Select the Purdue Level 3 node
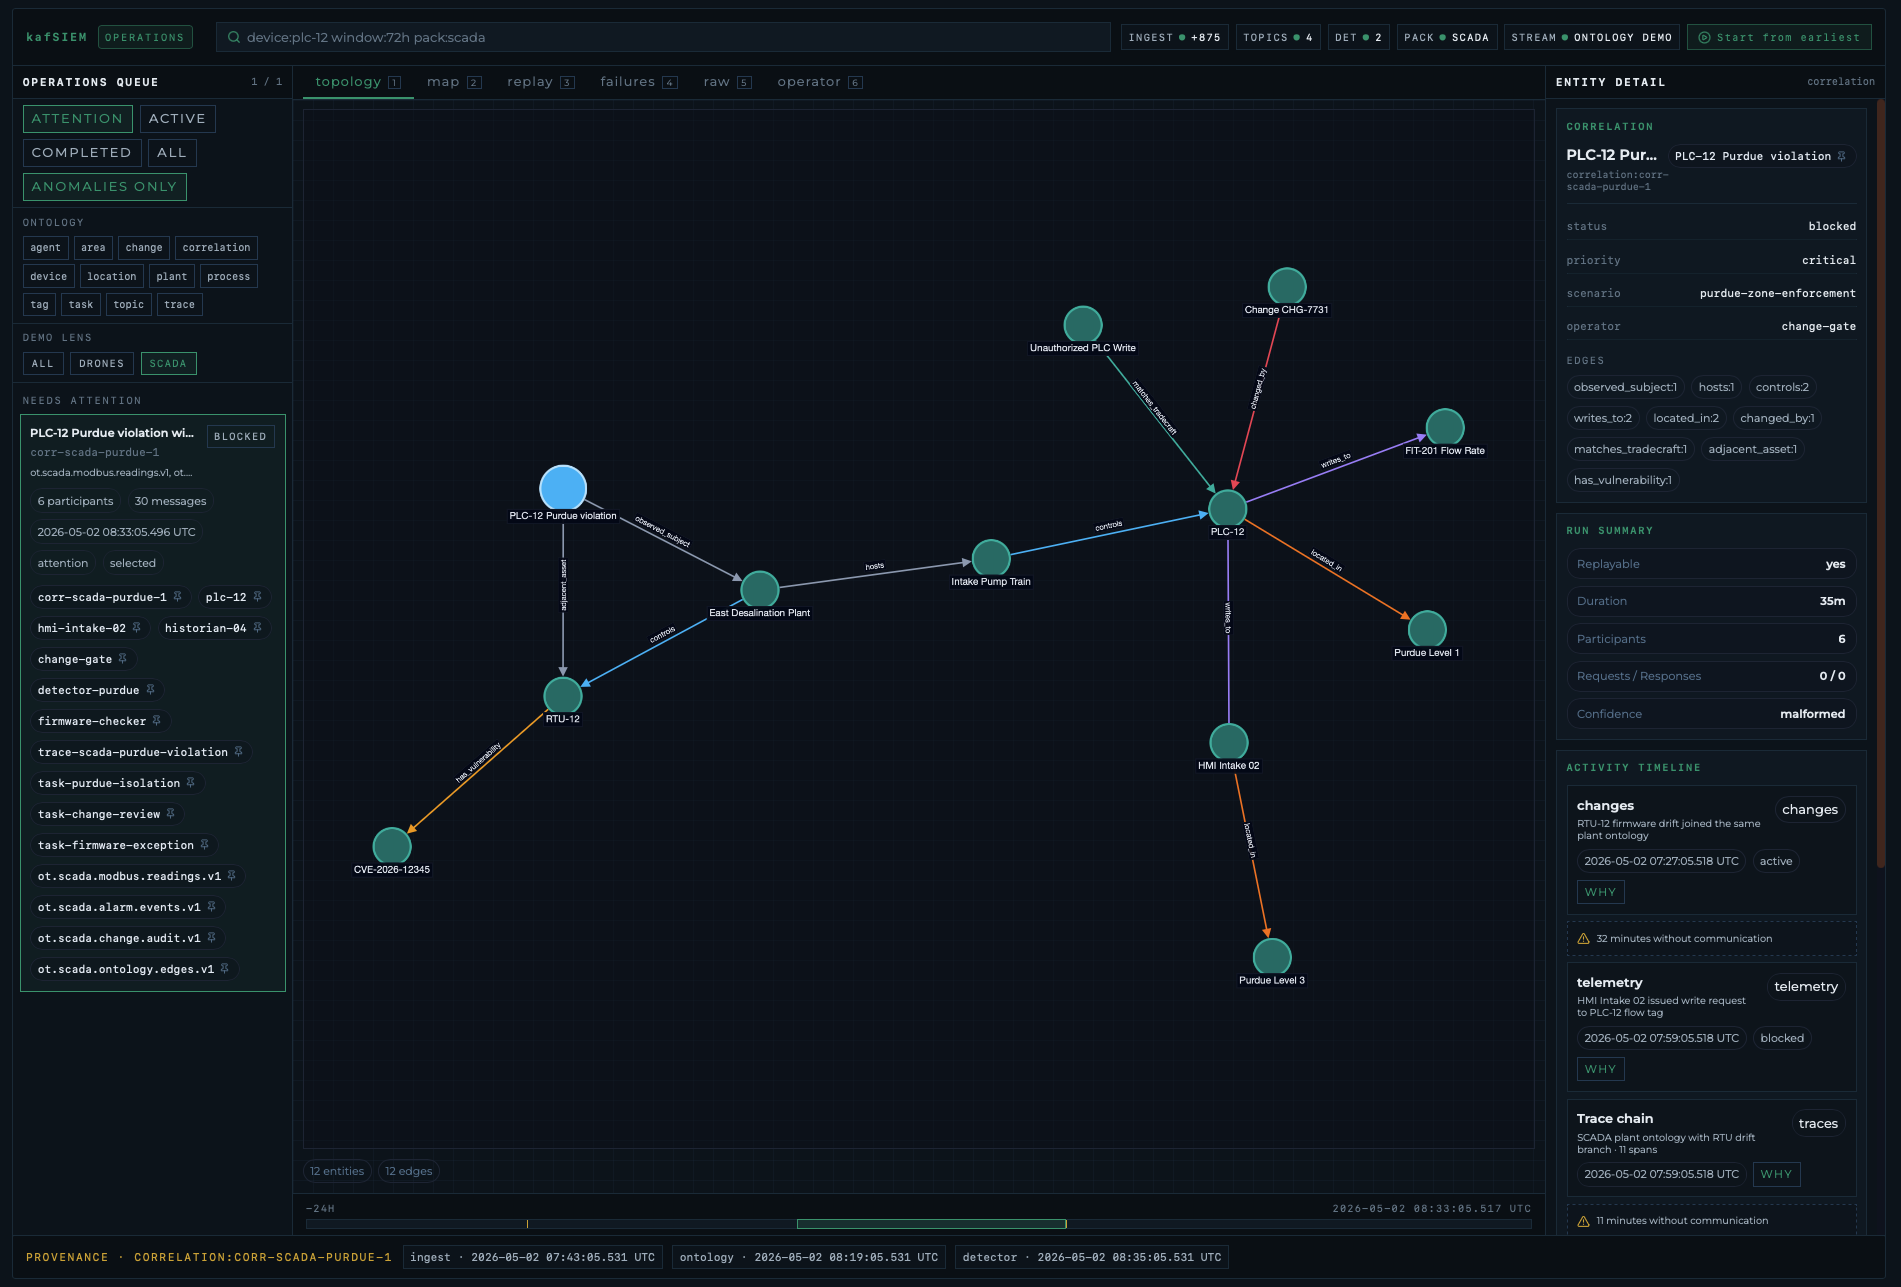 [1272, 958]
